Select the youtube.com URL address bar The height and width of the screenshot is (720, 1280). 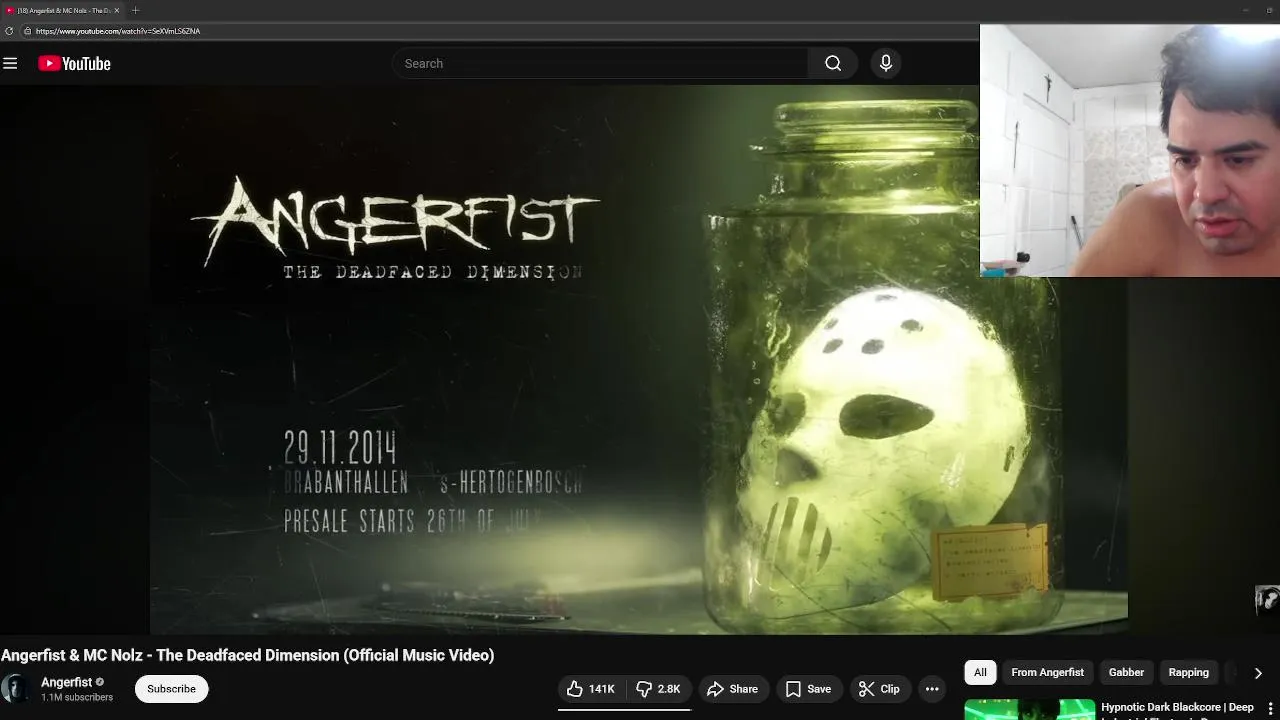118,31
